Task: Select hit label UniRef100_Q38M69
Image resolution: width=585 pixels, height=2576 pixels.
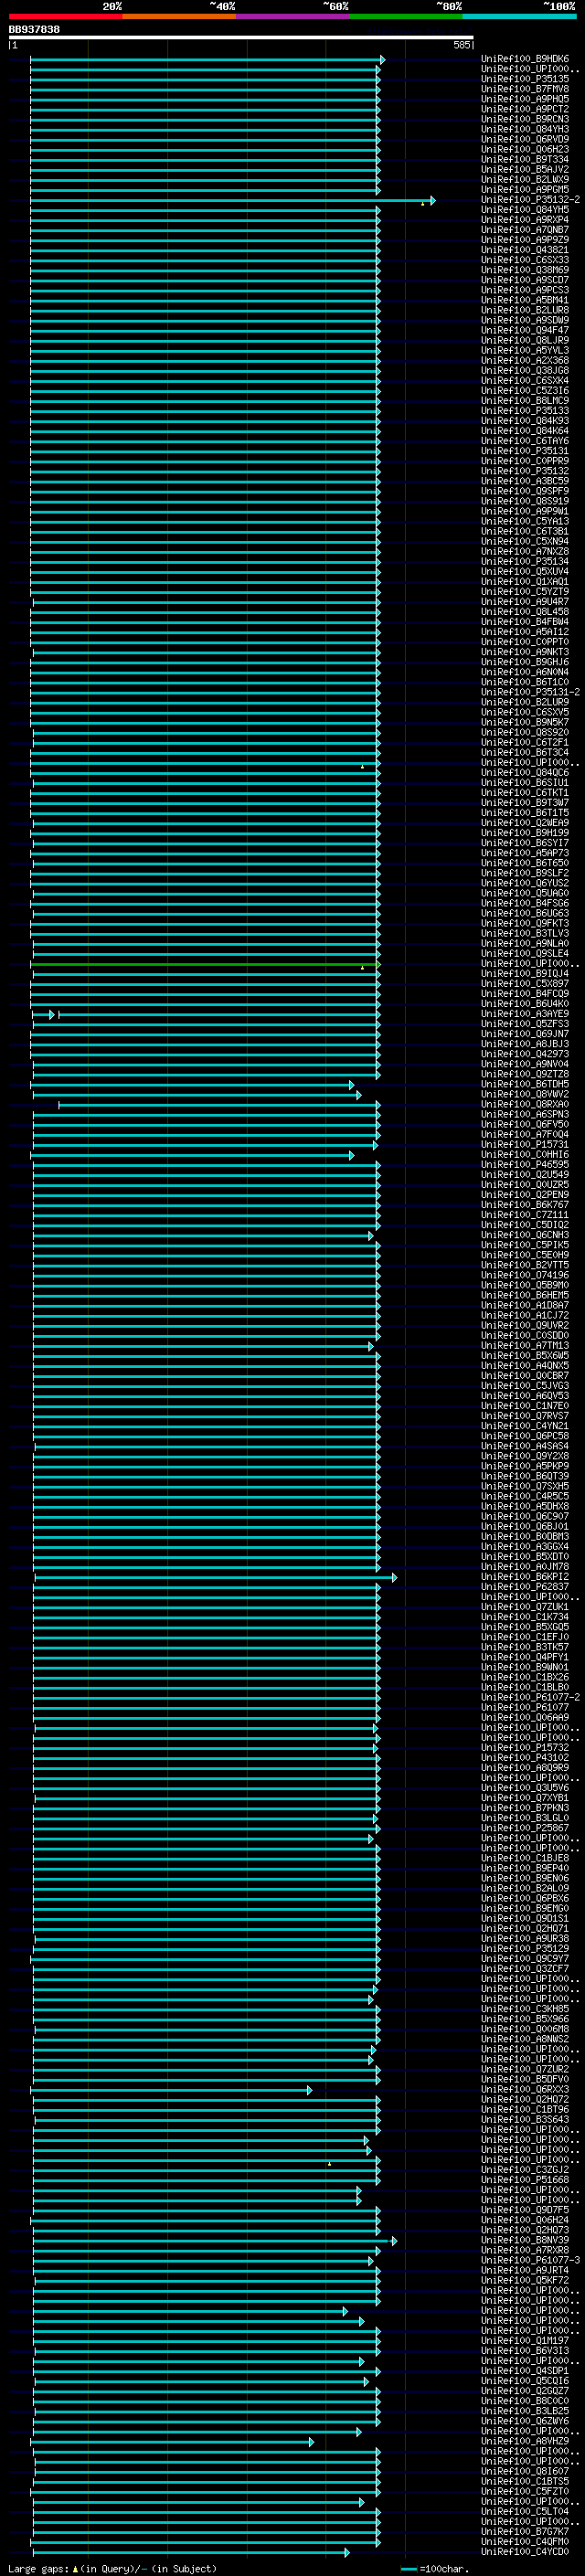Action: pos(525,270)
